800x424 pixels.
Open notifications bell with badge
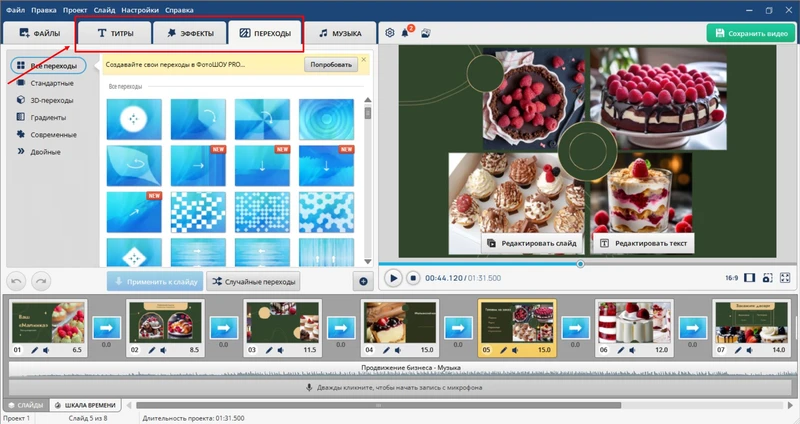tap(406, 32)
